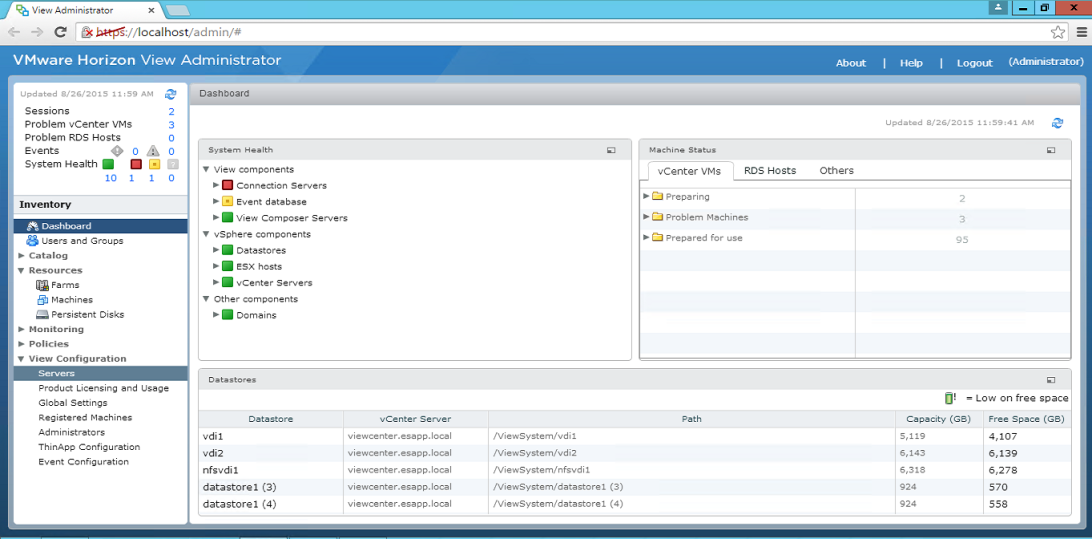
Task: Maximize the Datastores panel
Action: click(x=1051, y=380)
